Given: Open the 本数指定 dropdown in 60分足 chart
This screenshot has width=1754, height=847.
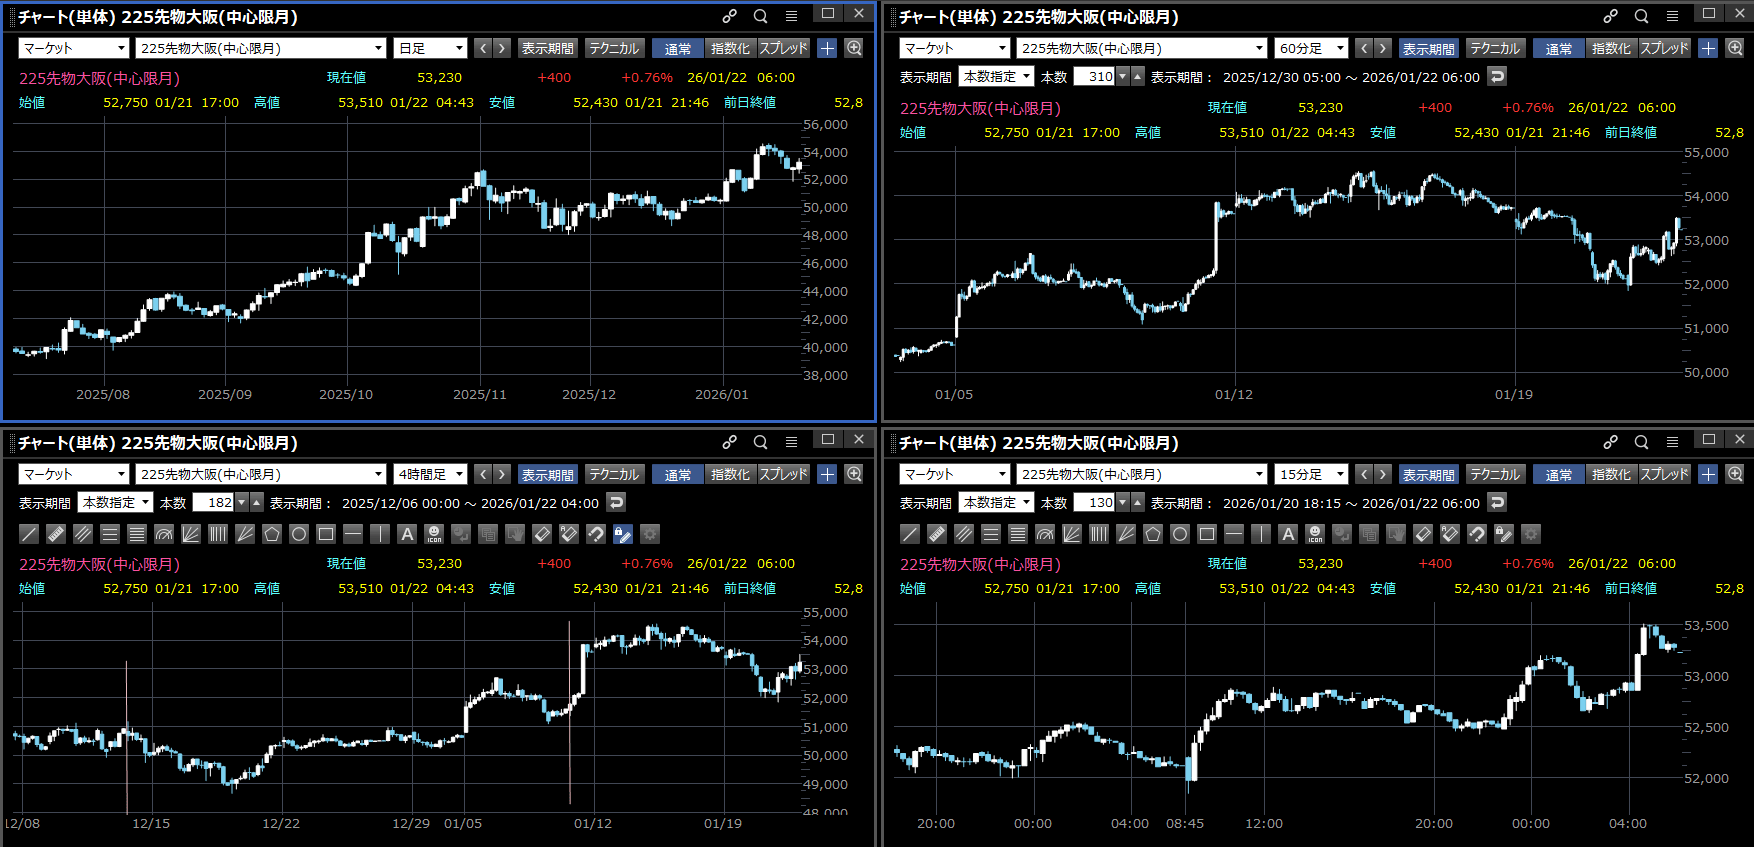Looking at the screenshot, I should (x=996, y=76).
